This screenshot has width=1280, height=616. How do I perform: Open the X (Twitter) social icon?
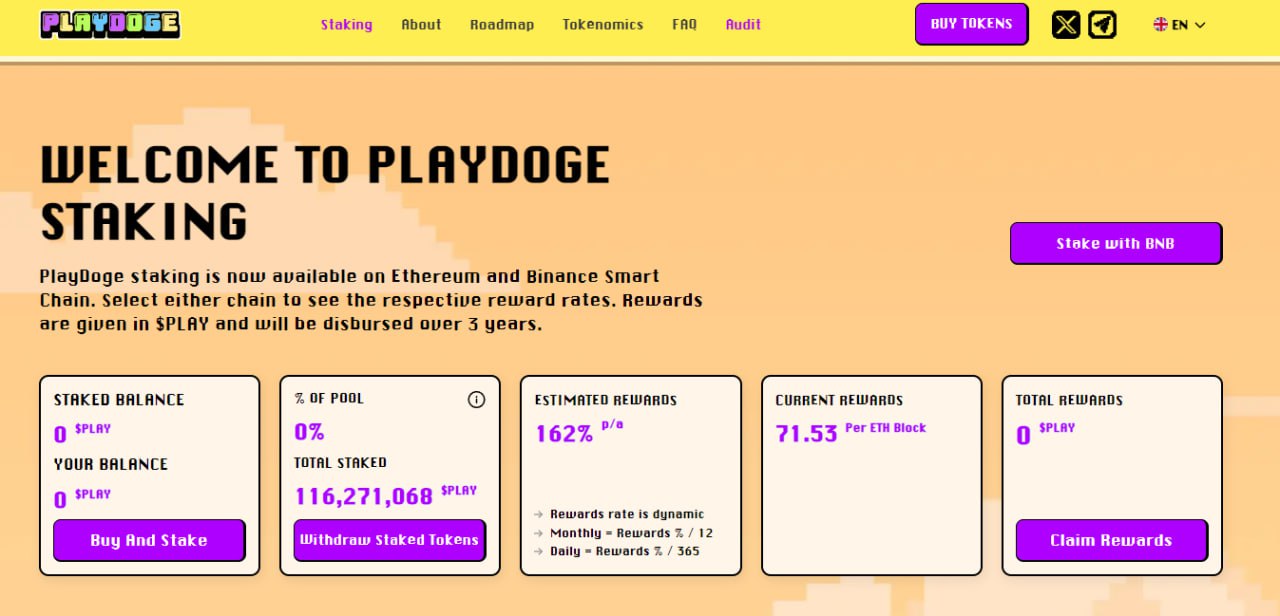point(1066,24)
